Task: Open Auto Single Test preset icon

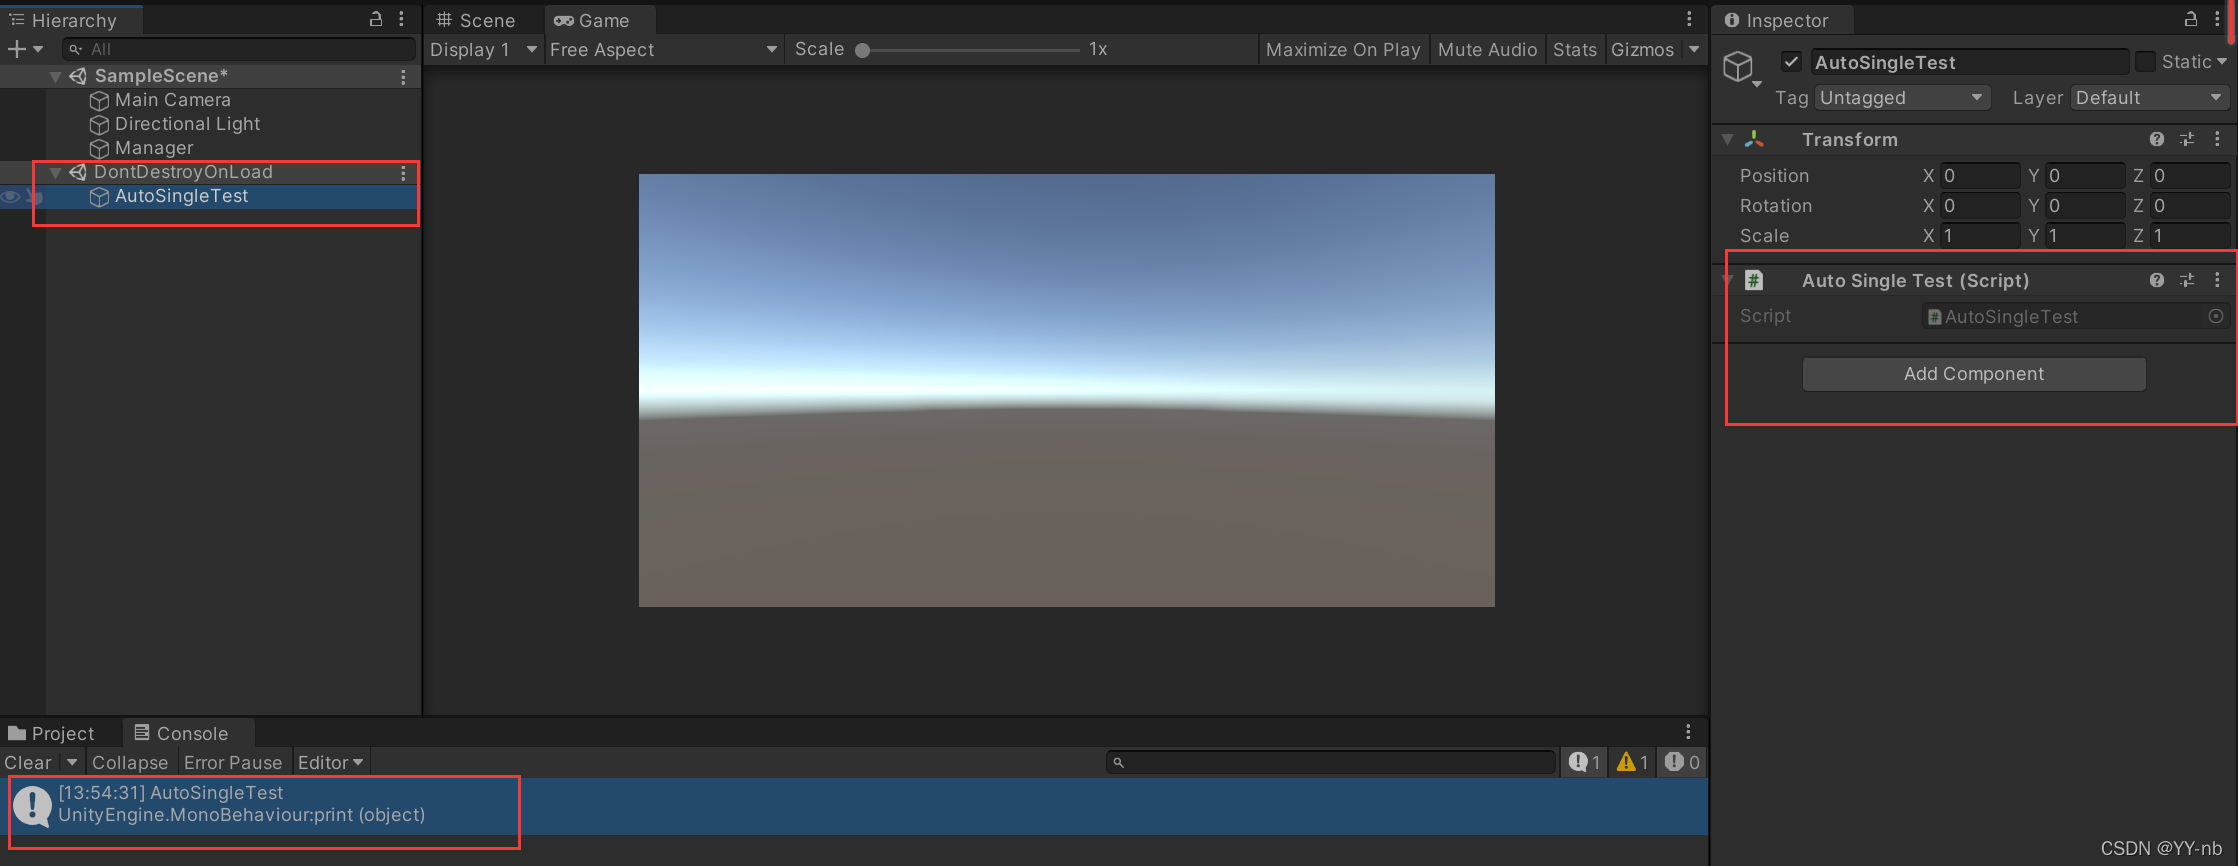Action: pyautogui.click(x=2187, y=281)
